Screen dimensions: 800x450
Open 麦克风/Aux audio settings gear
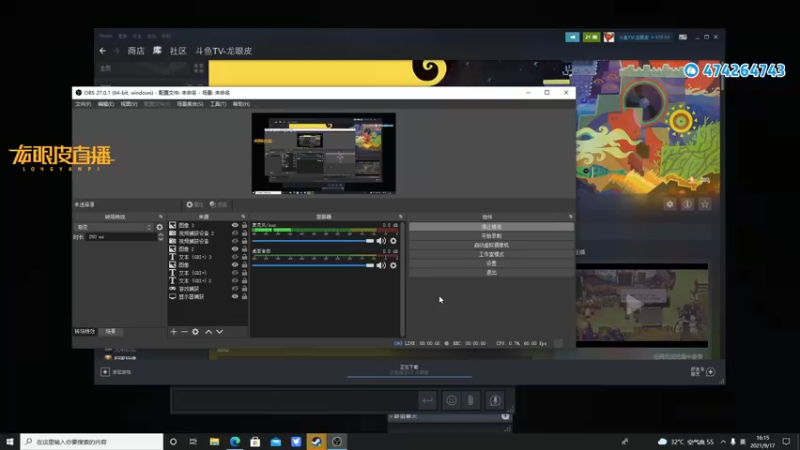coord(393,241)
